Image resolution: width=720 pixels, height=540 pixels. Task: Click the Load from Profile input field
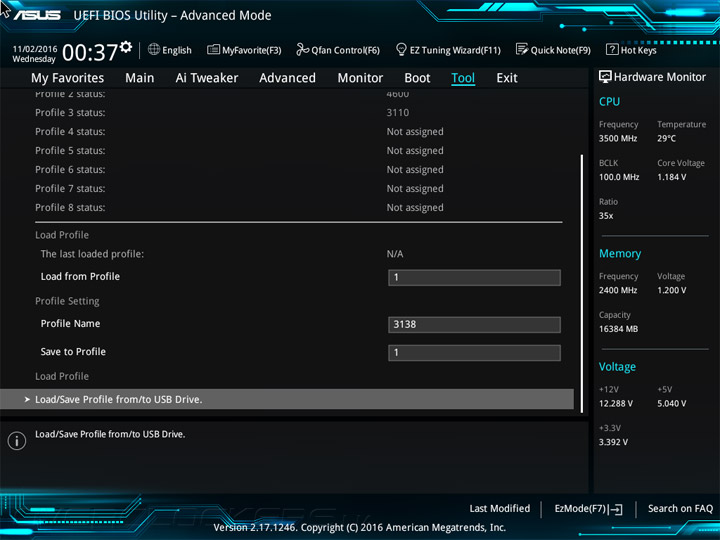pos(474,277)
